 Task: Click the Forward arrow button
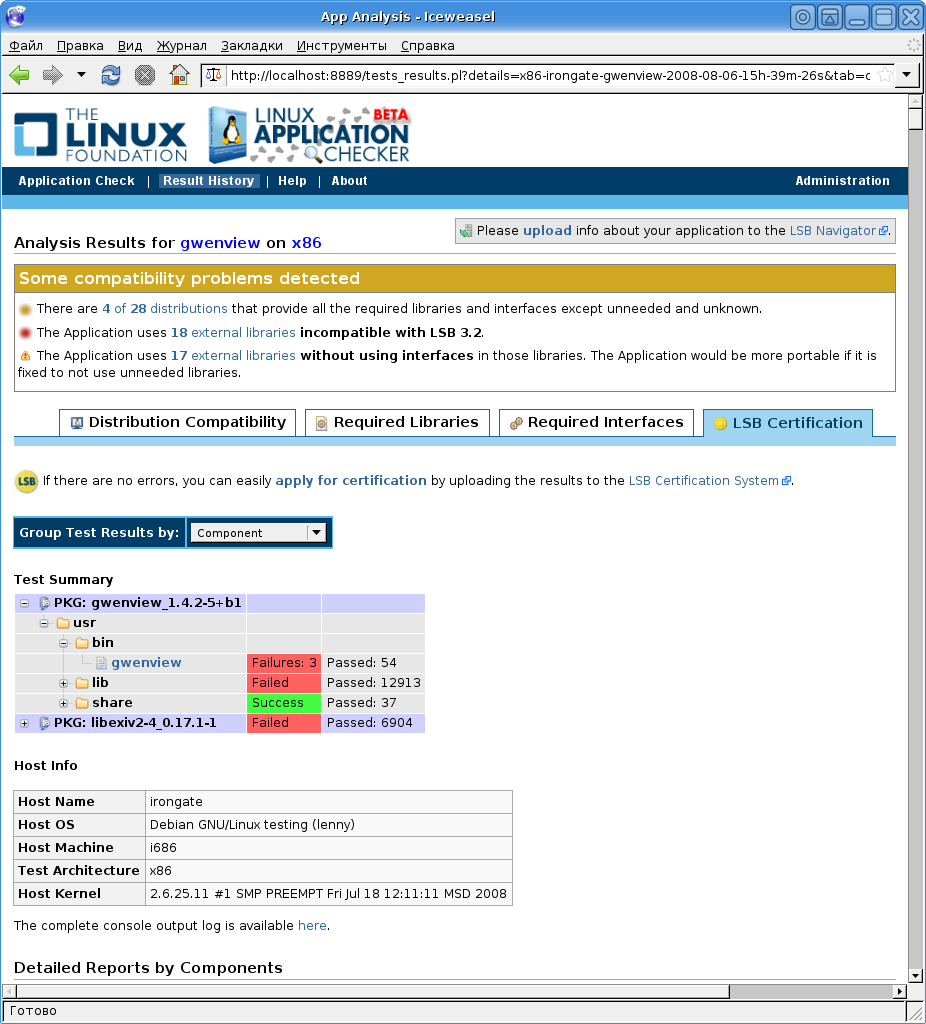[x=52, y=75]
